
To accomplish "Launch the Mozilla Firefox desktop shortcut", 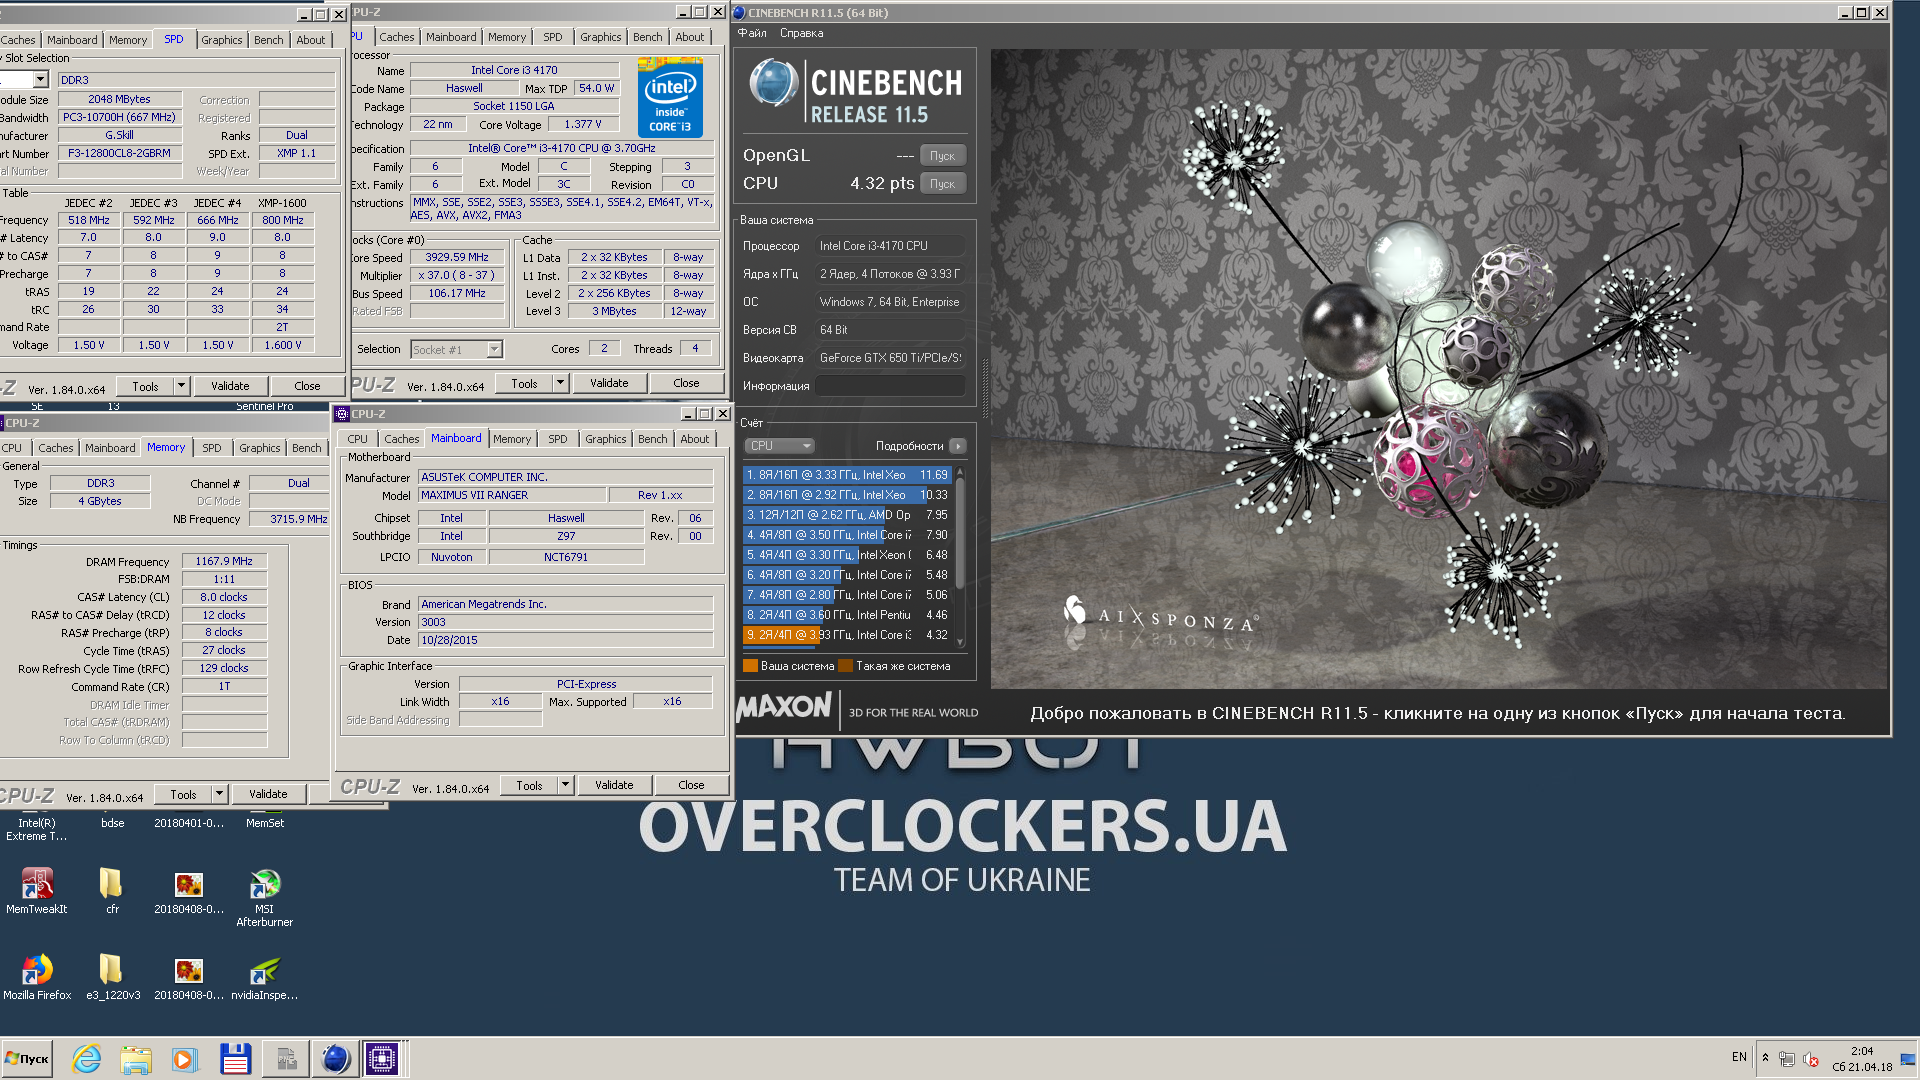I will [x=37, y=976].
